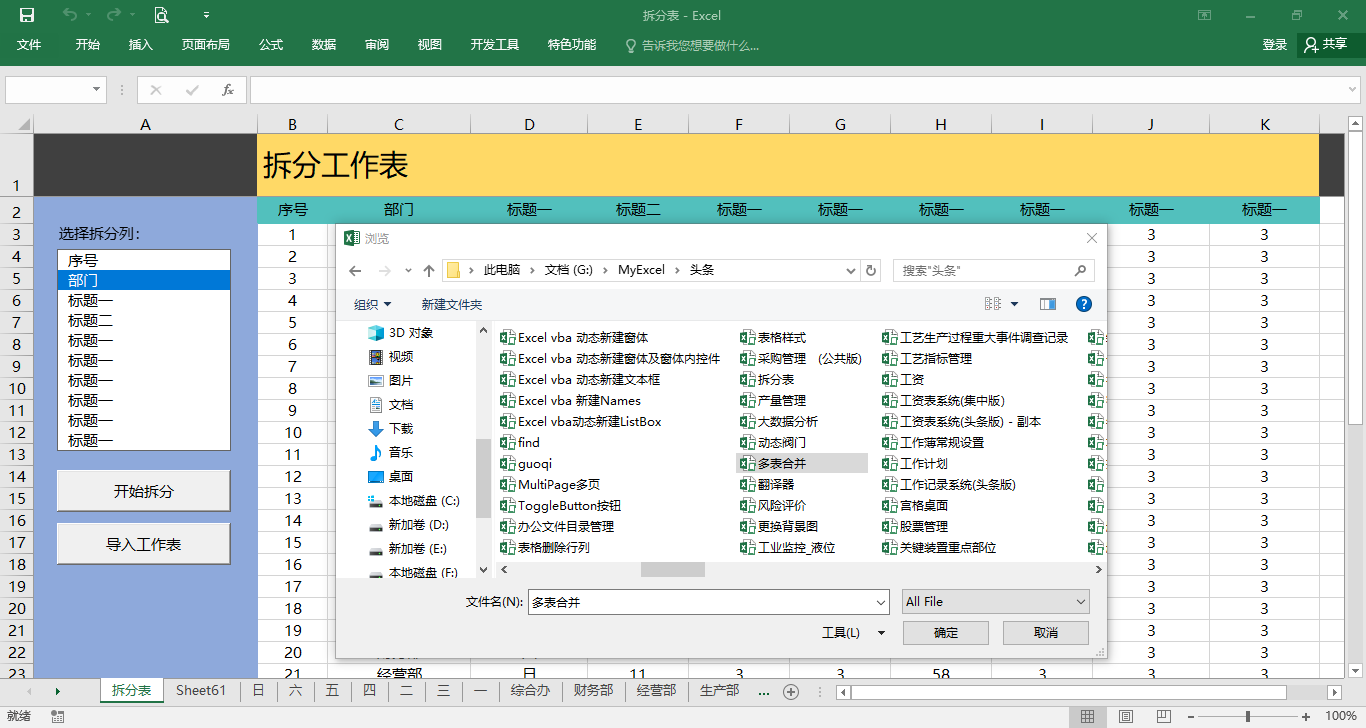Click the Save icon in title bar

pos(27,15)
